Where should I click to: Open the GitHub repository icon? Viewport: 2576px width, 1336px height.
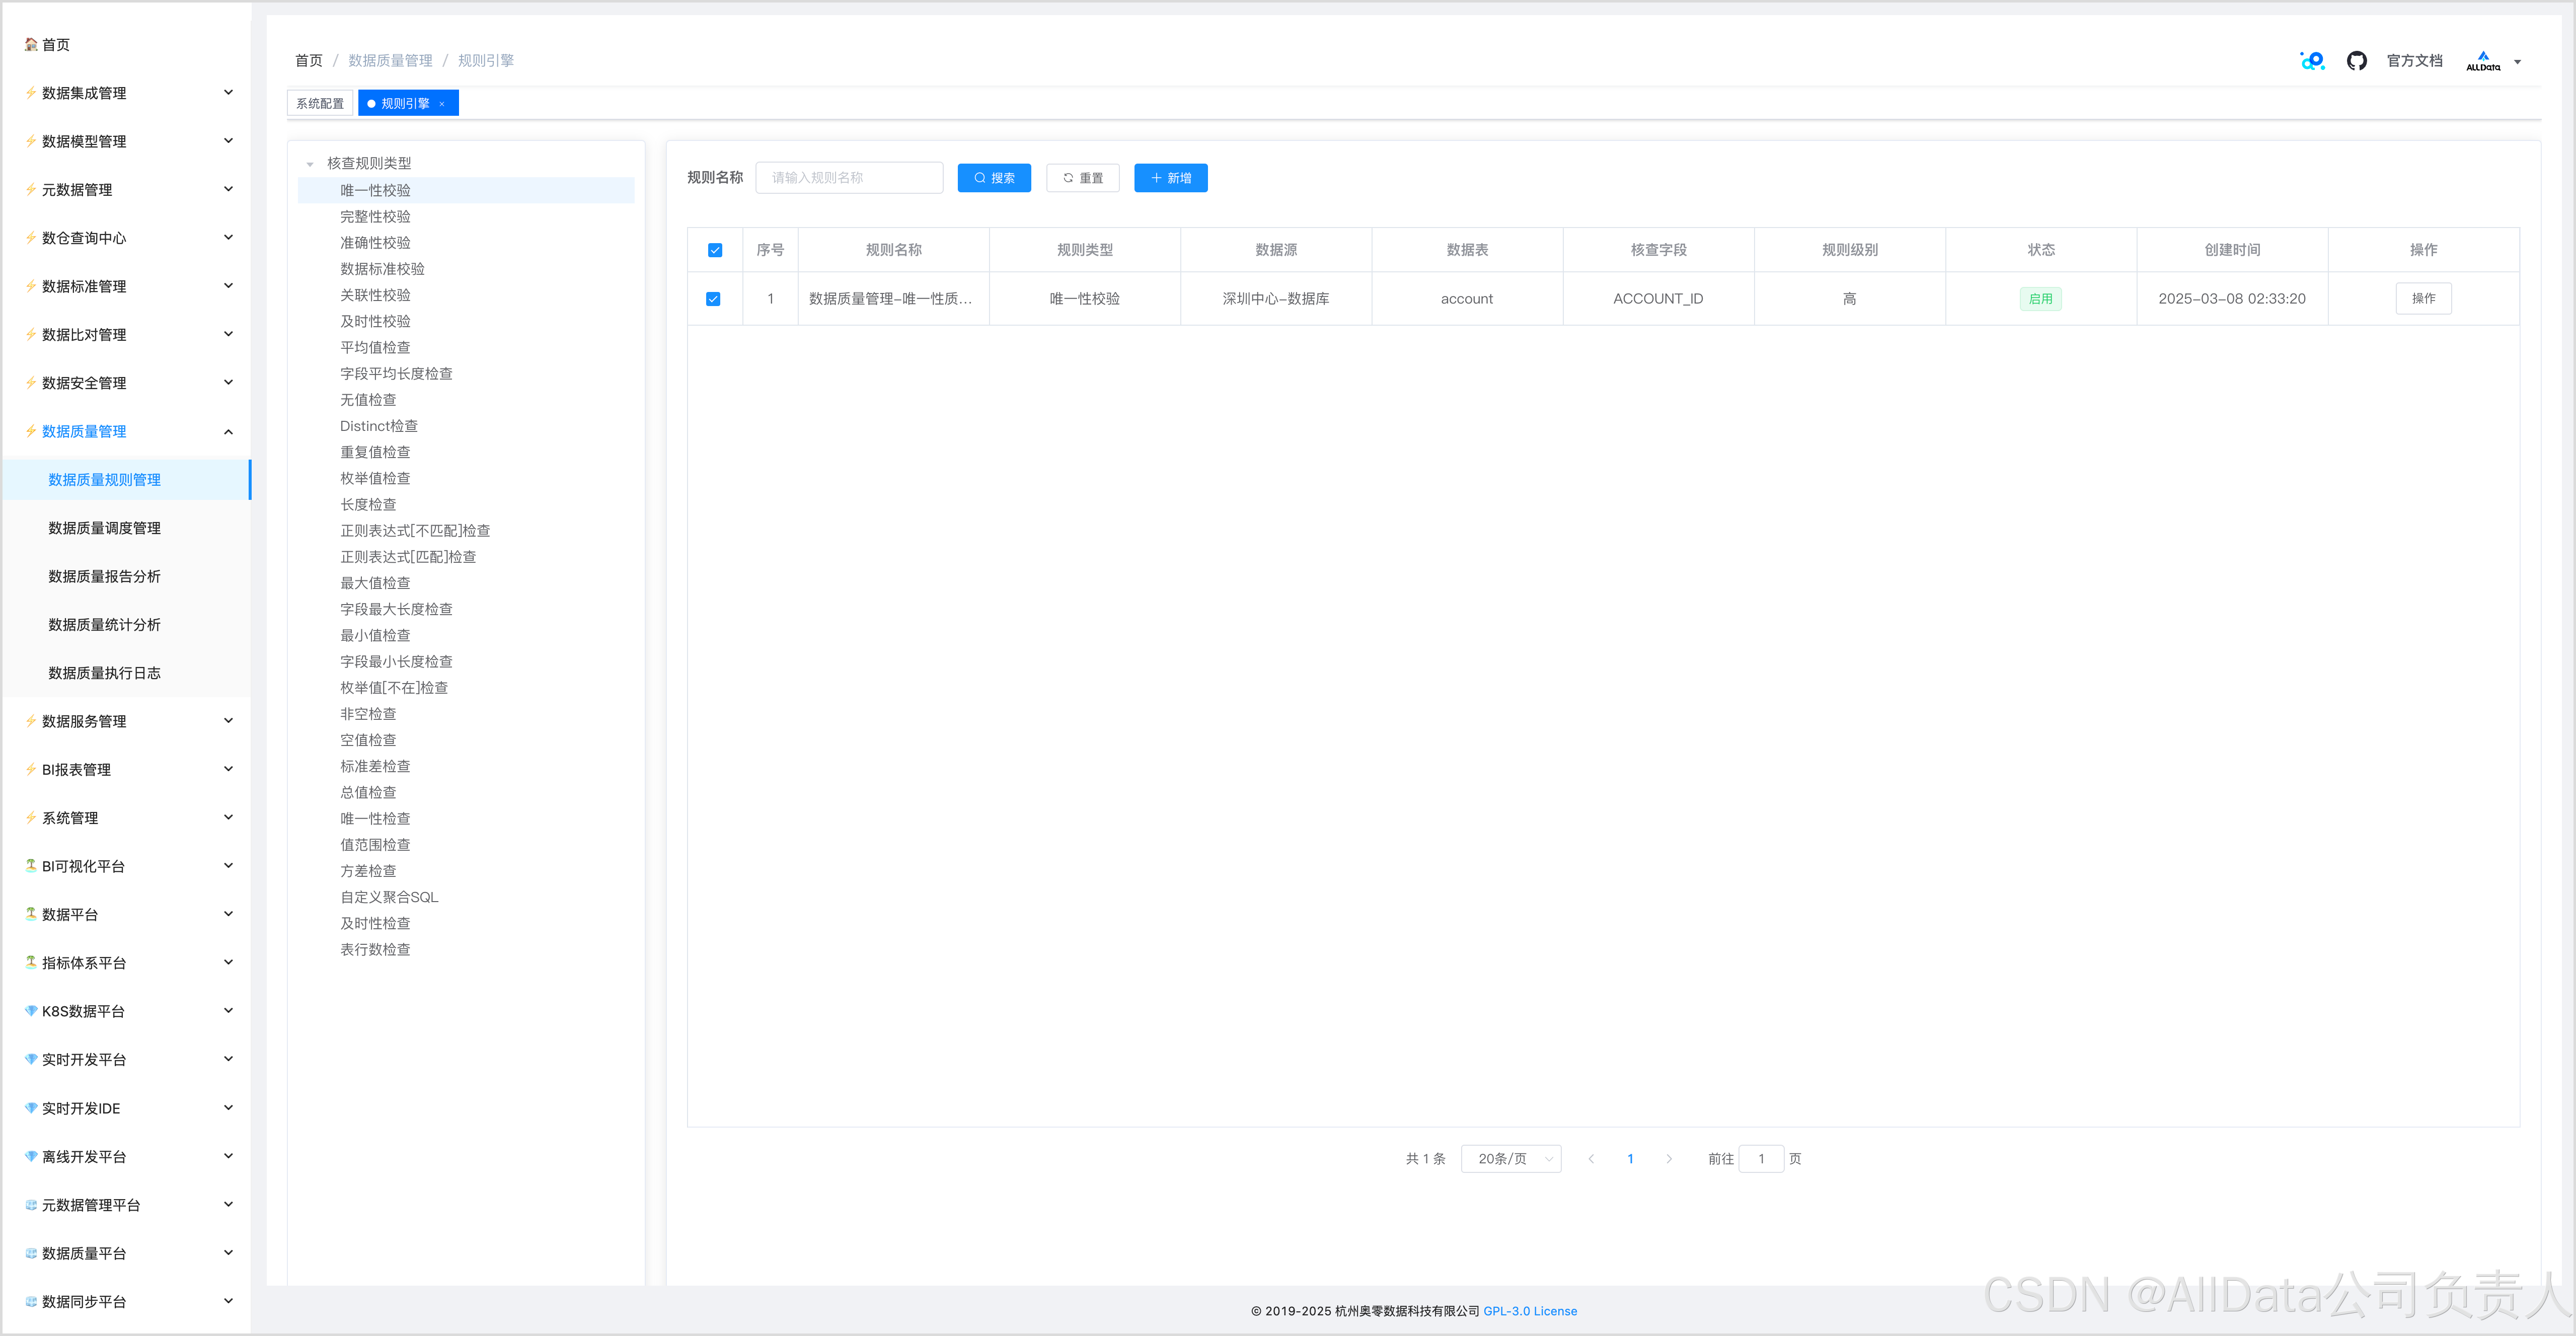pos(2356,61)
